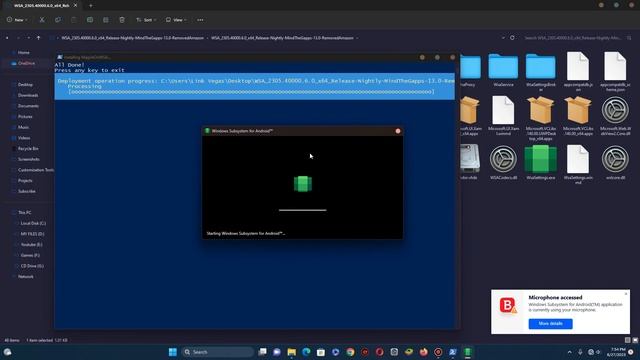Open Desktop in navigation pane
This screenshot has width=640, height=360.
(x=25, y=84)
